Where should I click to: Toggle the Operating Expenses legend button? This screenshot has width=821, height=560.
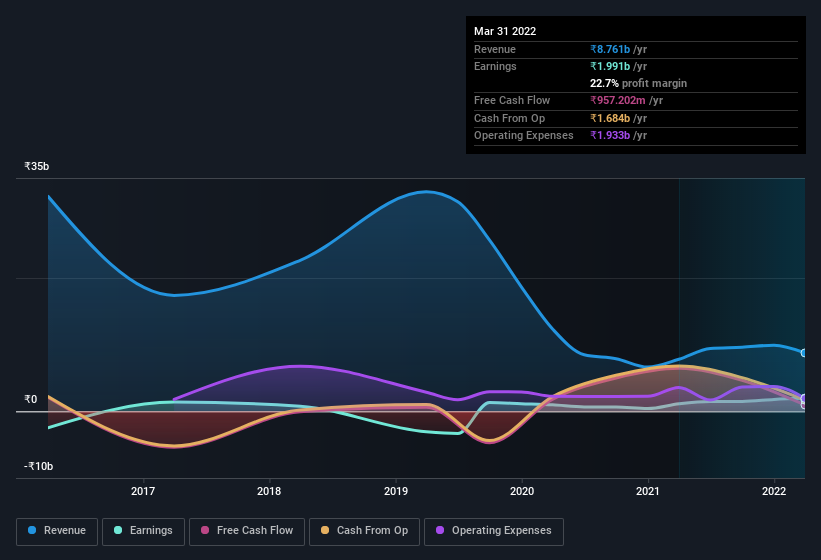click(x=493, y=531)
